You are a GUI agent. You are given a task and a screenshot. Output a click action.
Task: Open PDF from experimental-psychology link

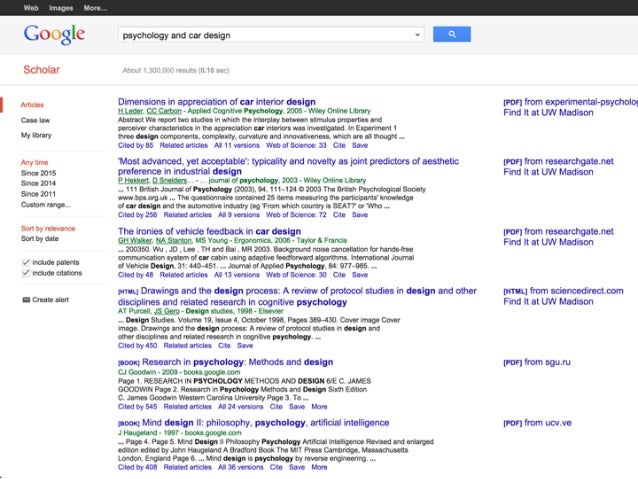[x=570, y=102]
